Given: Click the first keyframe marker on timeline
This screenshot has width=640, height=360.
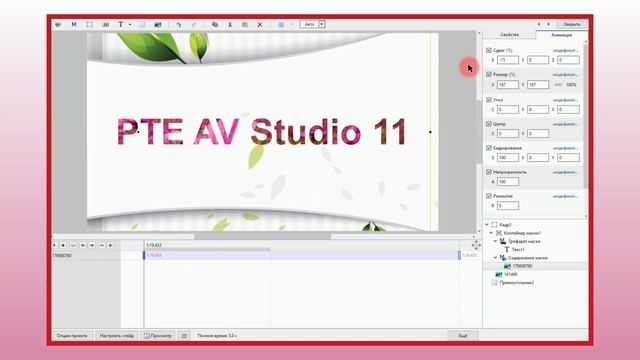Looking at the screenshot, I should [x=144, y=255].
